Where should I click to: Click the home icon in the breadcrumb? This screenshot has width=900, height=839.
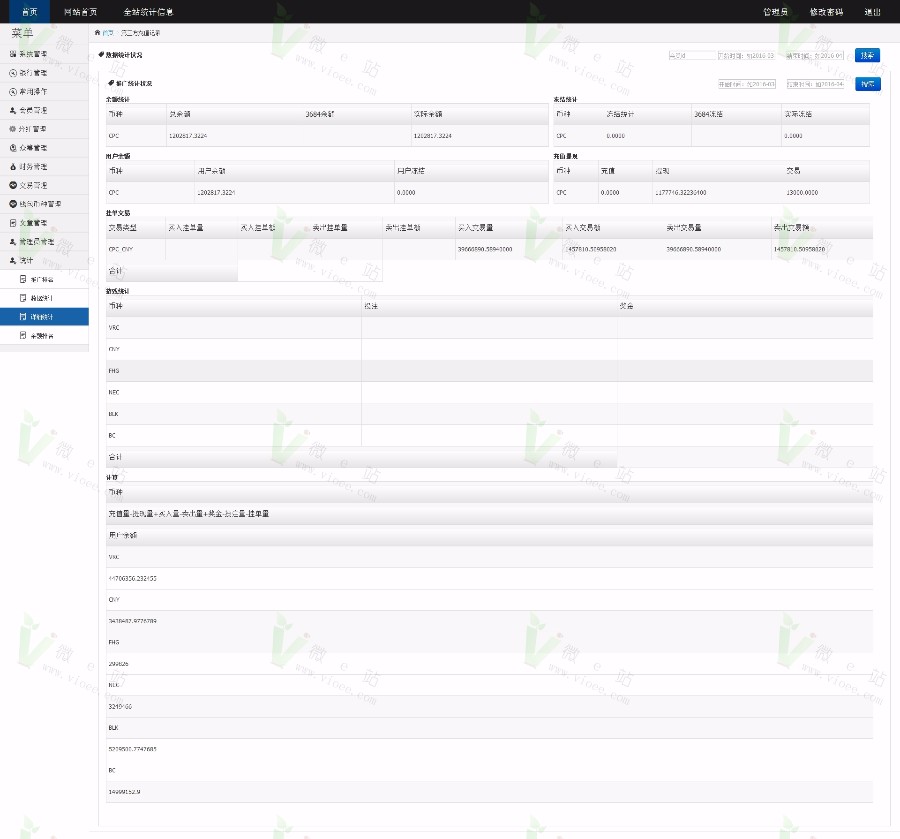pos(97,33)
